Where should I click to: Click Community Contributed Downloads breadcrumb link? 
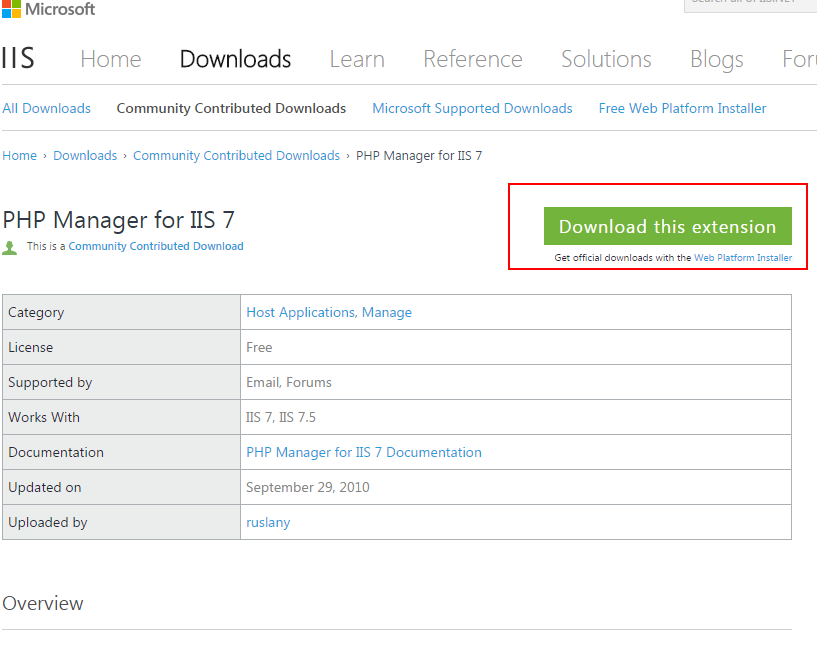(x=236, y=156)
